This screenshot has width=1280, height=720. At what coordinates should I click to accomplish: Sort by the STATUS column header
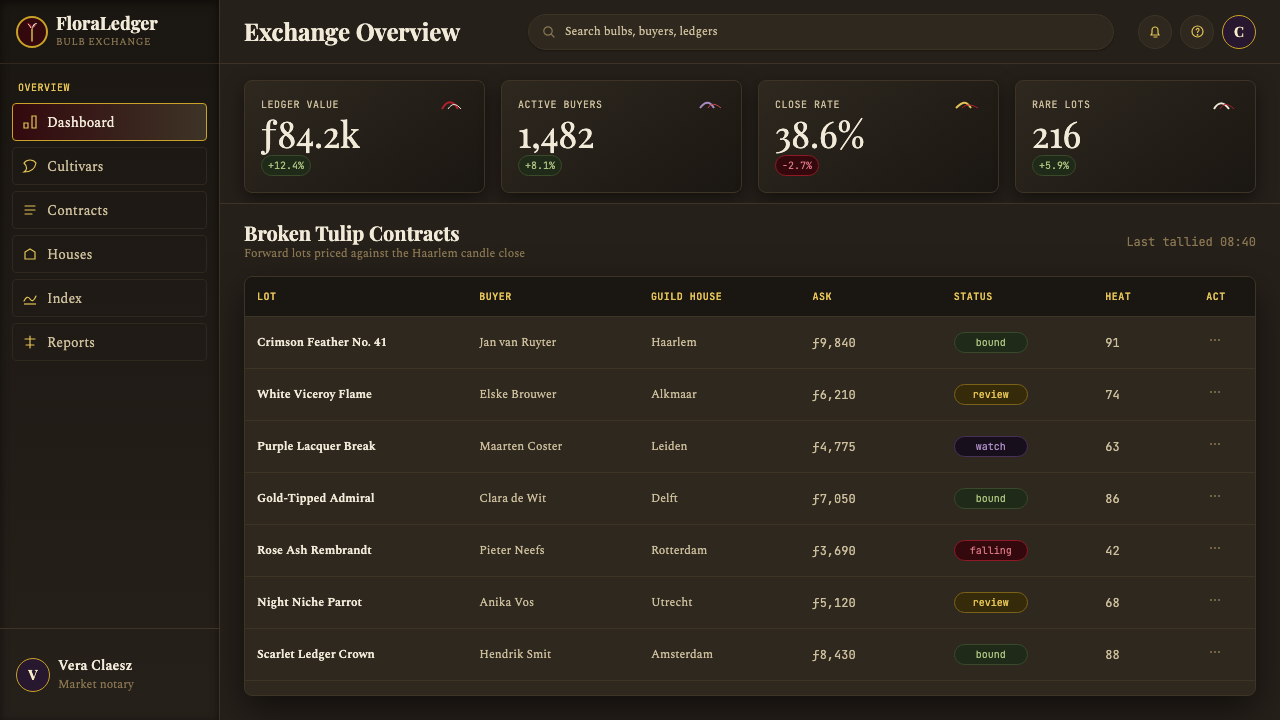tap(973, 296)
